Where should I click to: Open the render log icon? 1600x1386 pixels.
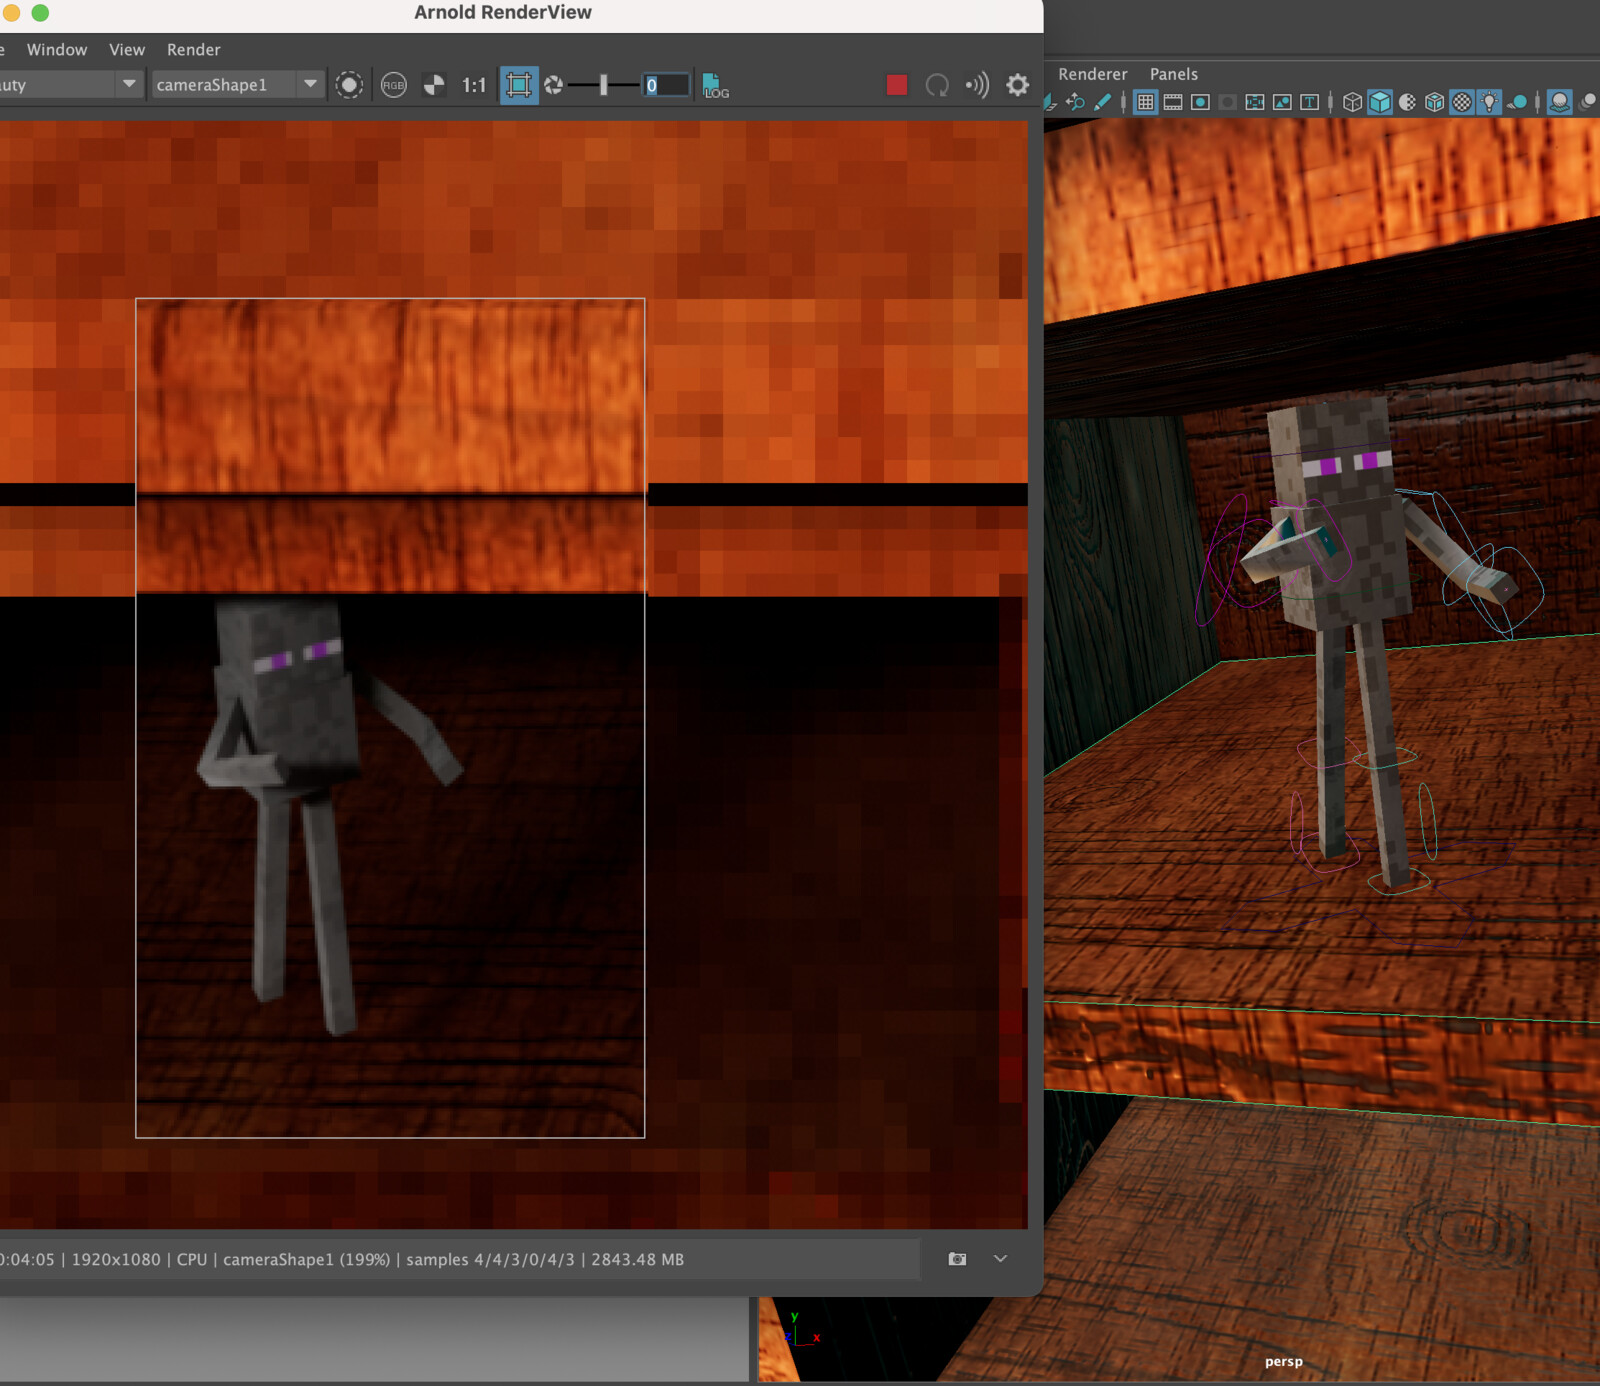(x=715, y=85)
